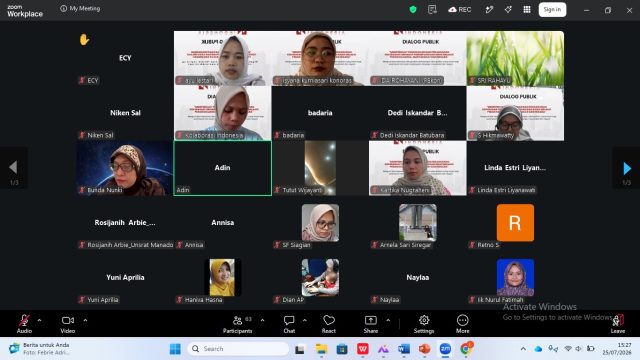Click SF Siagian profile picture
This screenshot has height=360, width=640.
pos(320,222)
